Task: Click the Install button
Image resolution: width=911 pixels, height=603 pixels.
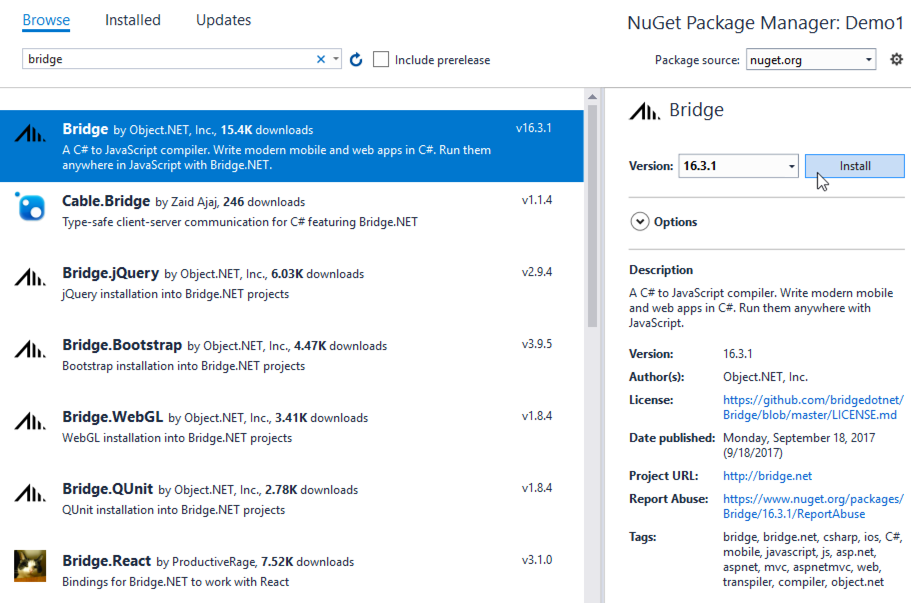Action: click(x=855, y=166)
